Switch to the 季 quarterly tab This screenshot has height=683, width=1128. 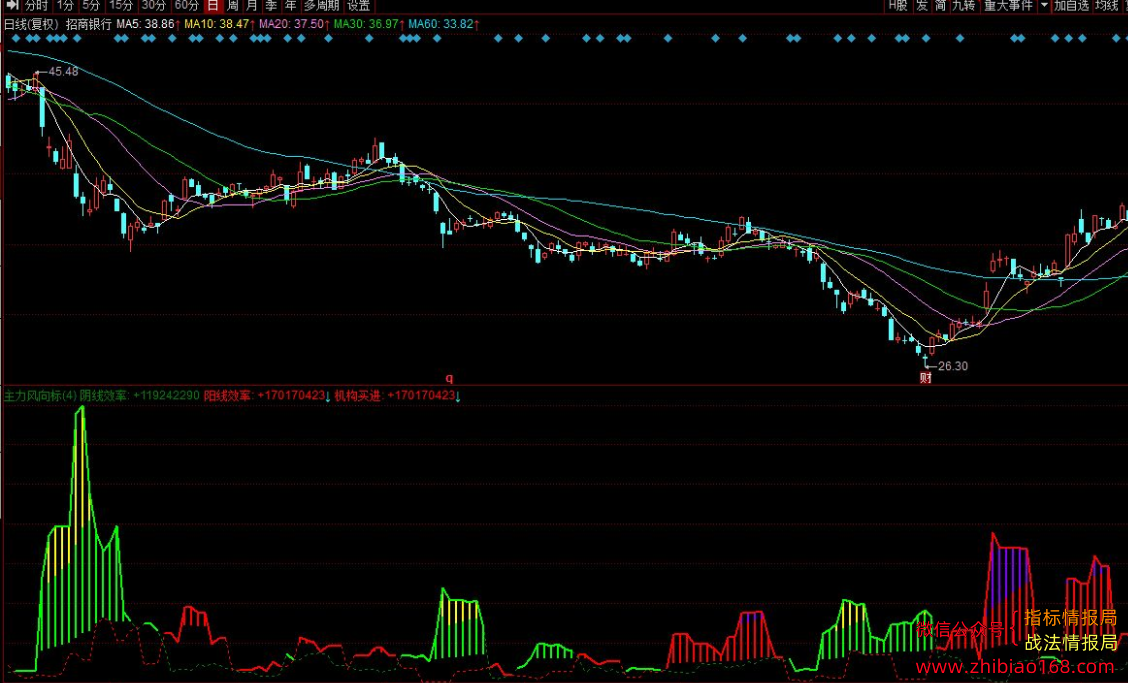[271, 6]
